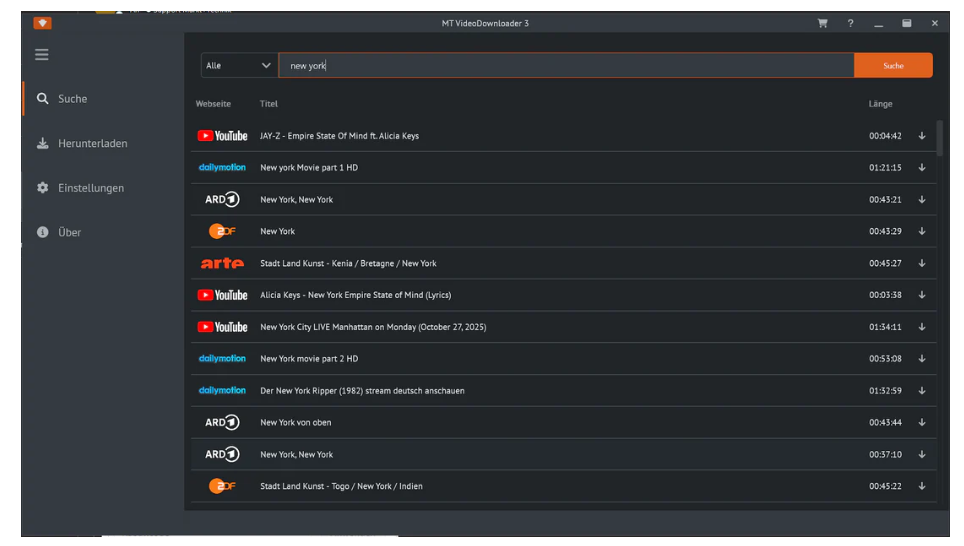Select title New York movie part 2 HD
Image resolution: width=964 pixels, height=546 pixels.
[x=309, y=358]
